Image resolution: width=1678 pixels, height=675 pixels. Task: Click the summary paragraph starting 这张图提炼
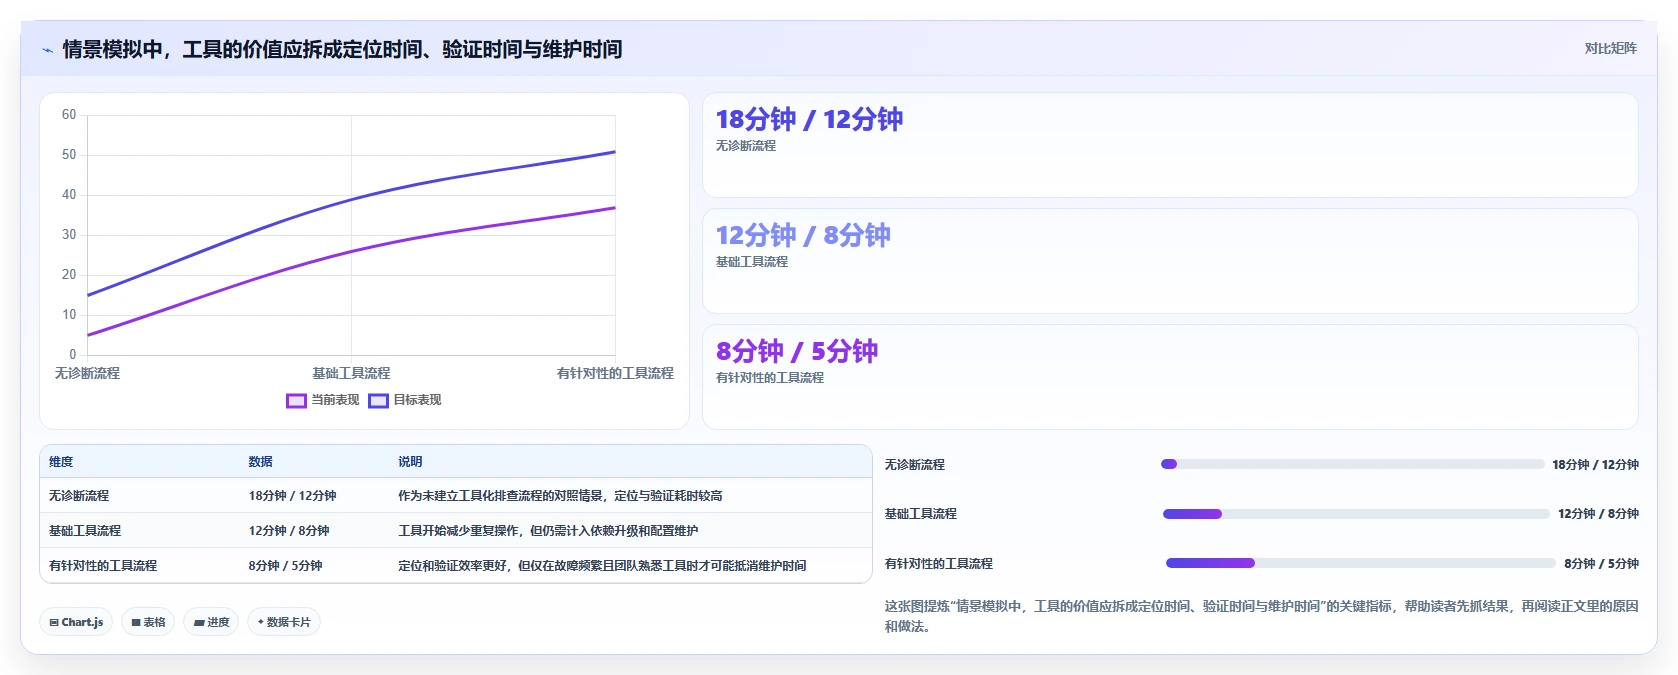pos(1261,616)
